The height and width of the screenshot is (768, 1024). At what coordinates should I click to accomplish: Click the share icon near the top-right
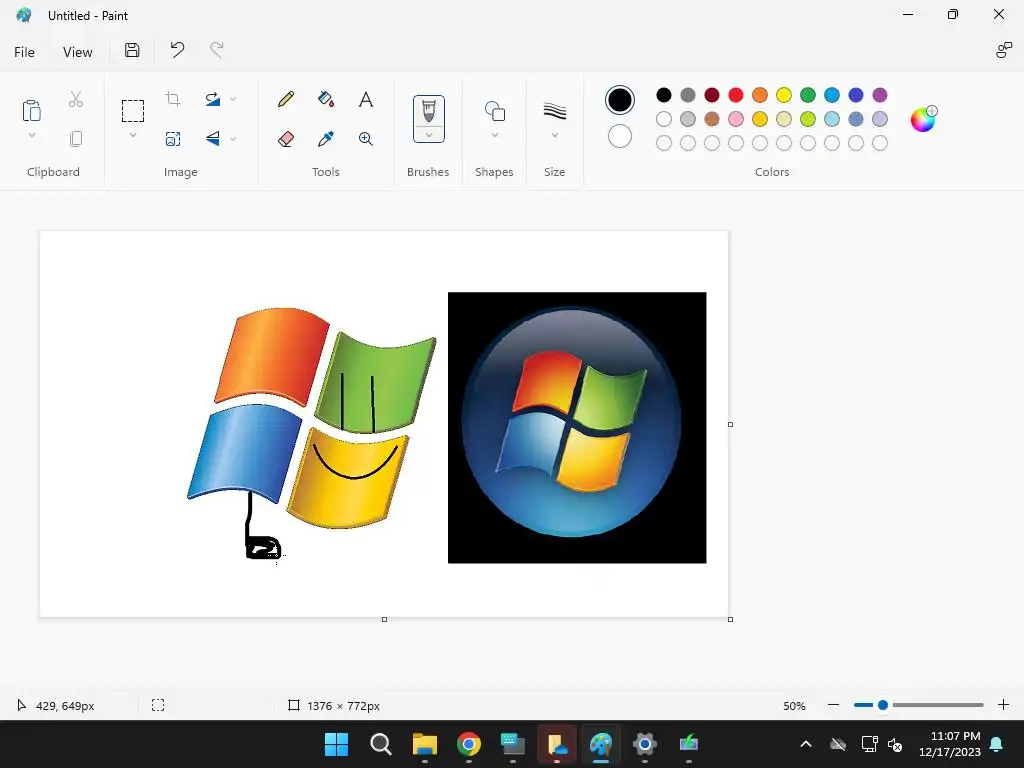(1004, 50)
